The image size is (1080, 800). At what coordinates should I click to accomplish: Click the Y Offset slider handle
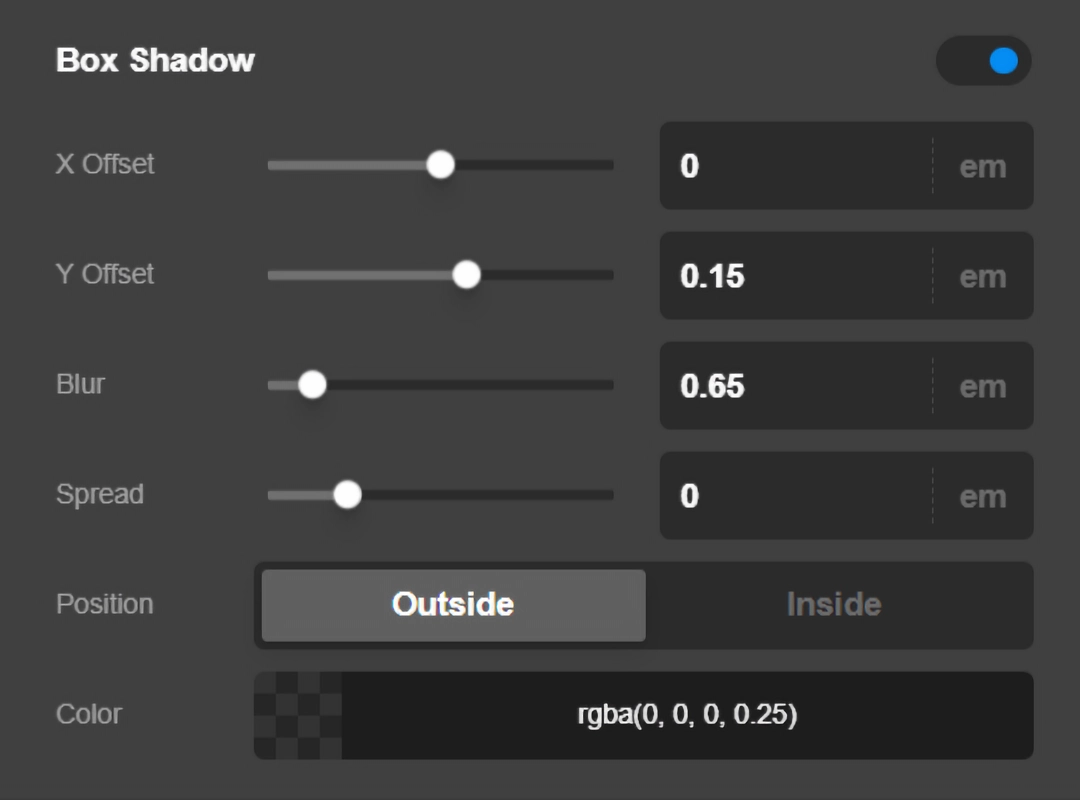[x=466, y=274]
